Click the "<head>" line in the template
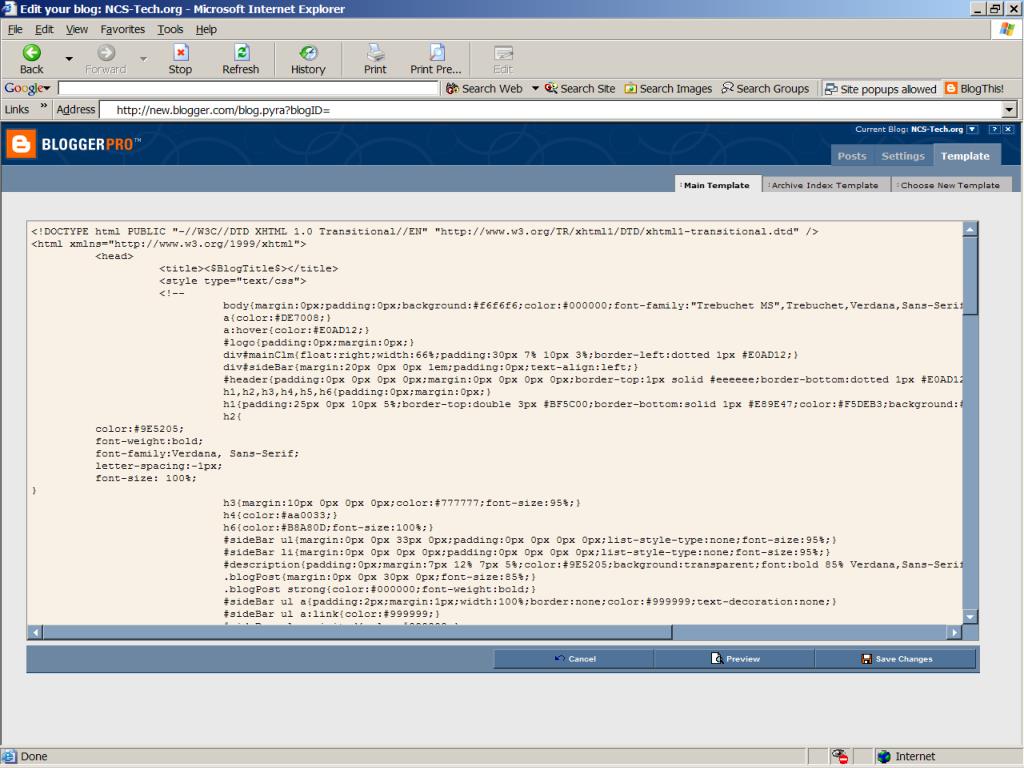The width and height of the screenshot is (1024, 768). pos(114,256)
